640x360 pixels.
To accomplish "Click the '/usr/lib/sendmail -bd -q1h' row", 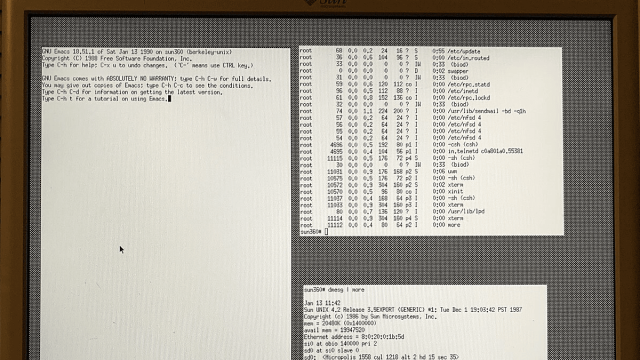I will [x=413, y=111].
